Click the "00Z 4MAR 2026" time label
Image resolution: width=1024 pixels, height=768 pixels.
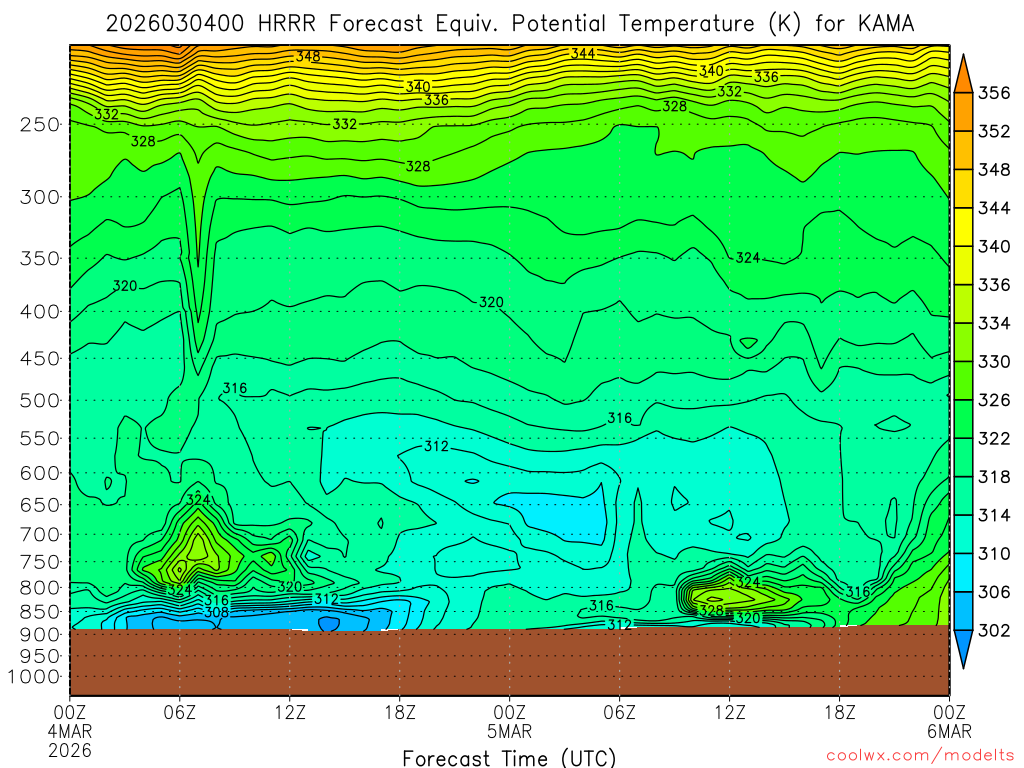(70, 731)
